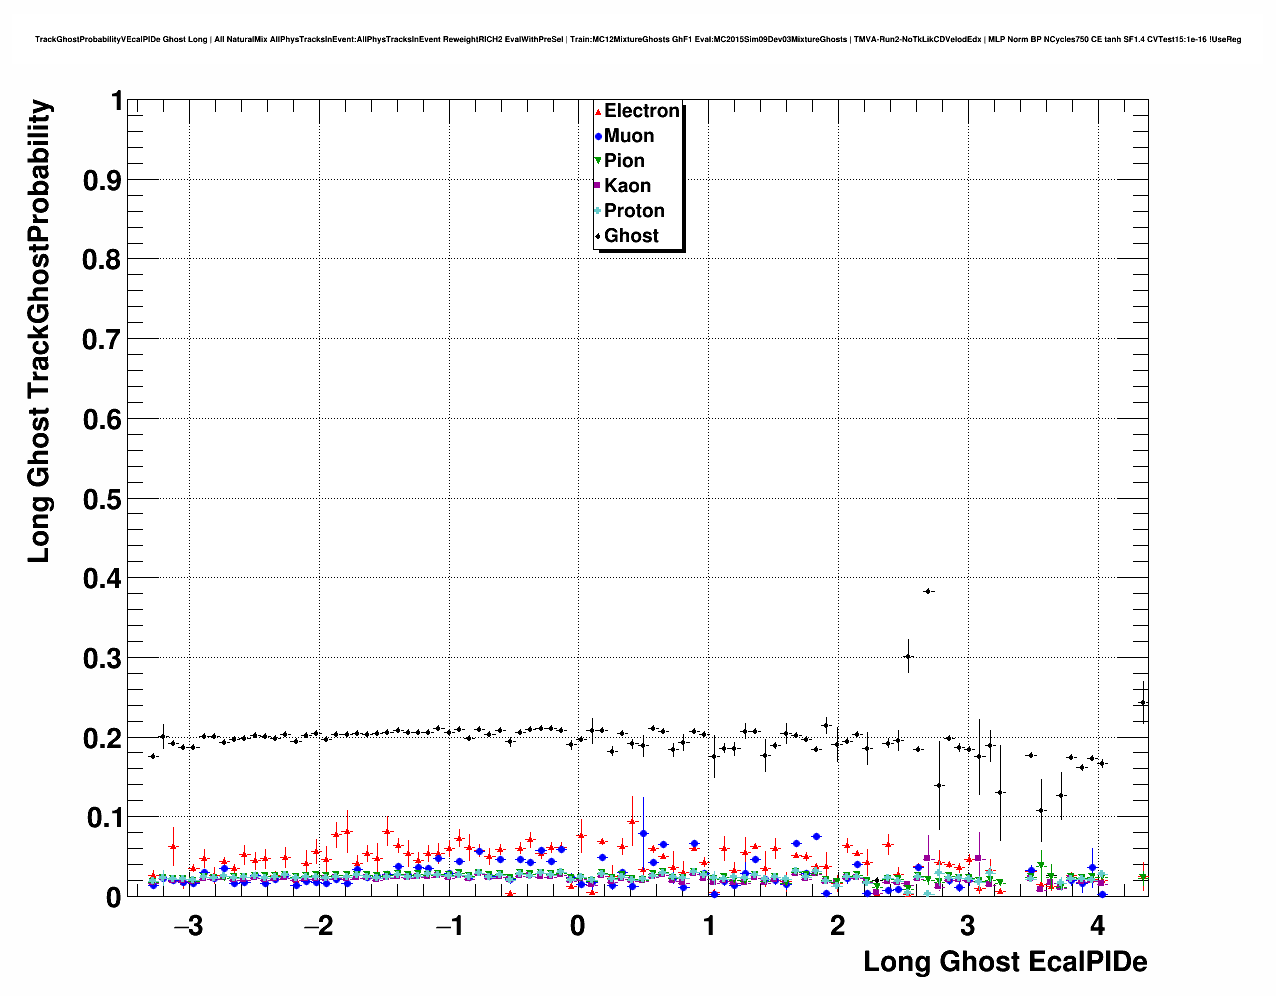Click the black diamond marker beside Ghost
This screenshot has height=996, width=1276.
coord(598,236)
